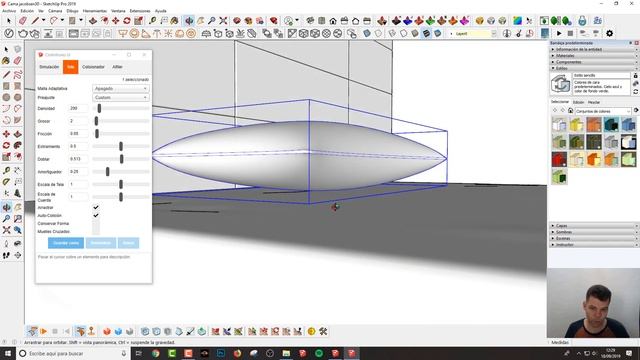
Task: Select the Circle tool in left toolbar
Action: [x=6, y=97]
